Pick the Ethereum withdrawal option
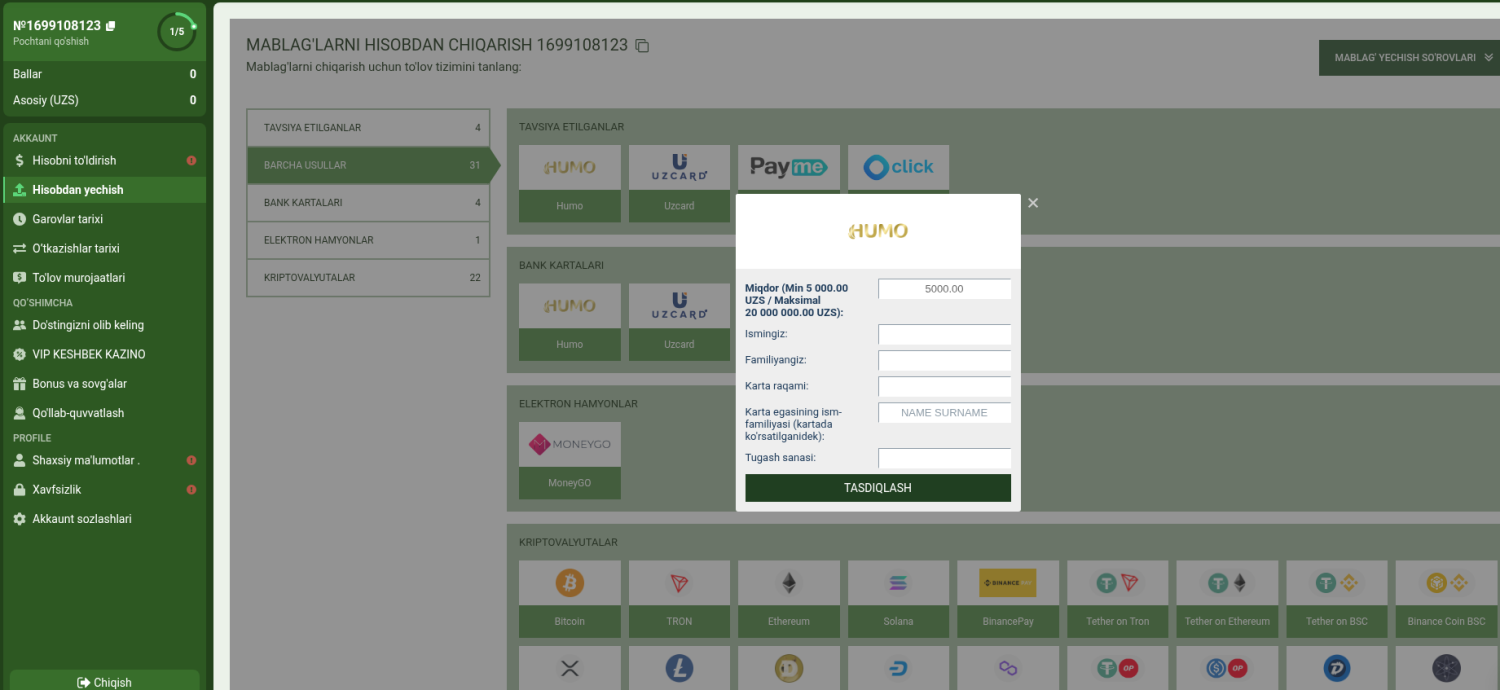 [x=789, y=583]
